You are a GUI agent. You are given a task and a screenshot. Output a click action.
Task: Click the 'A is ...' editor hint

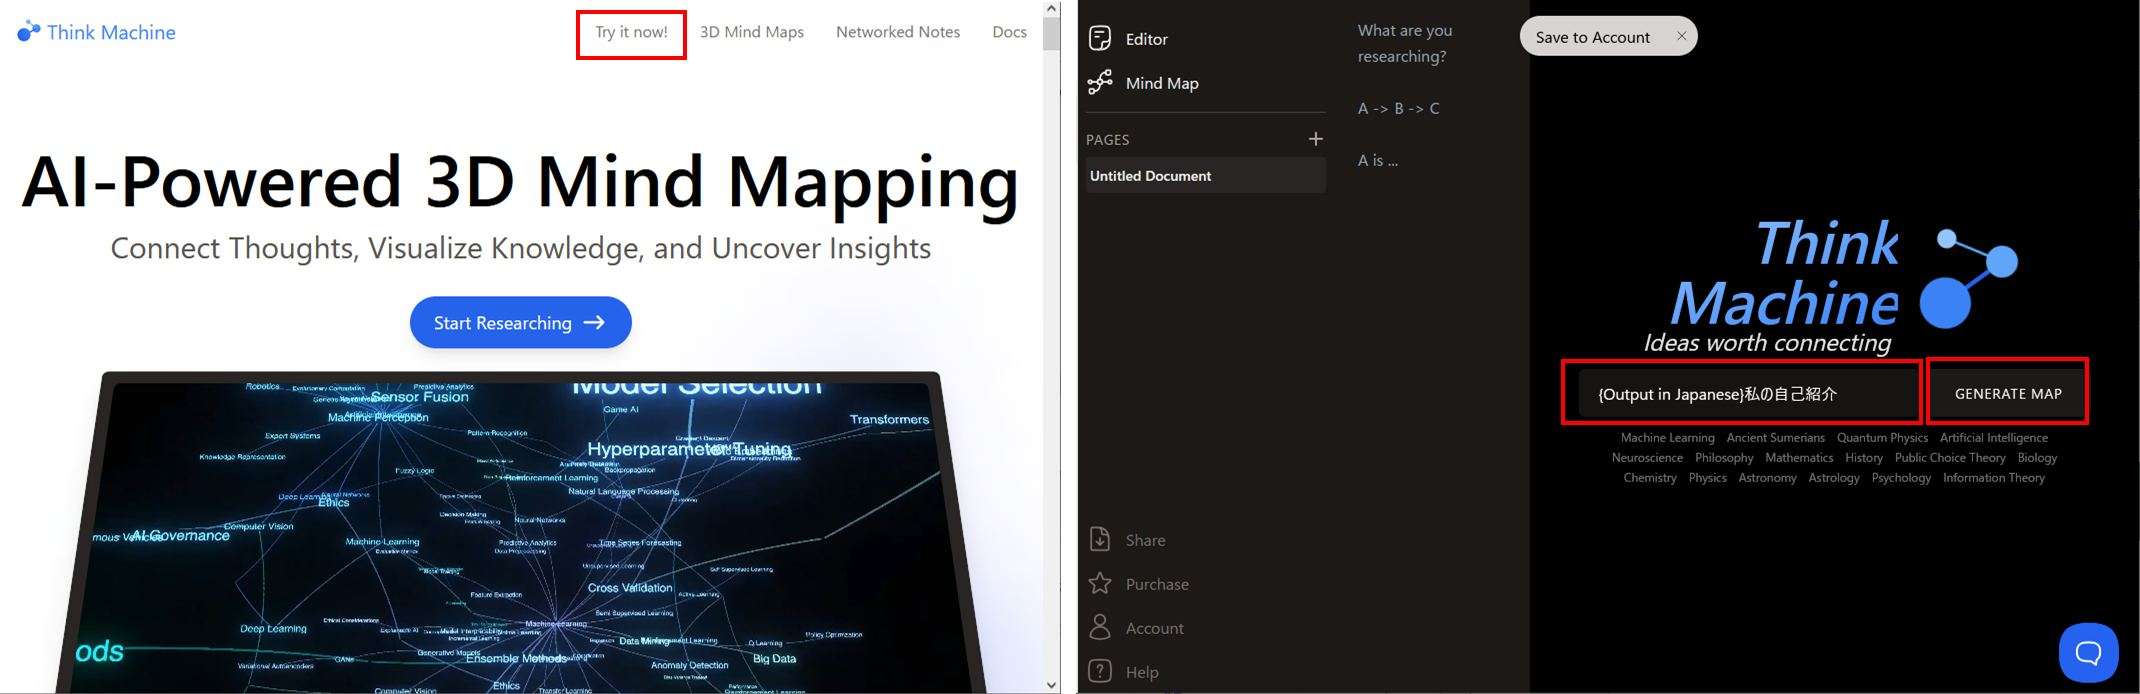click(x=1377, y=160)
